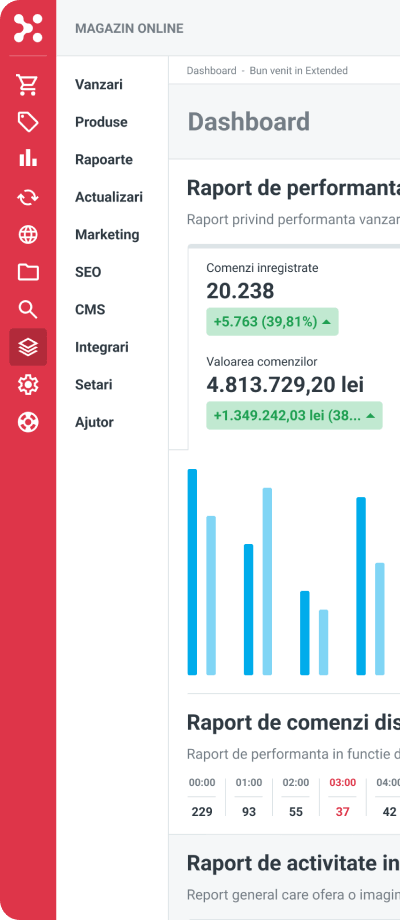400x920 pixels.
Task: Select the stacked layers integrations icon
Action: pos(28,347)
